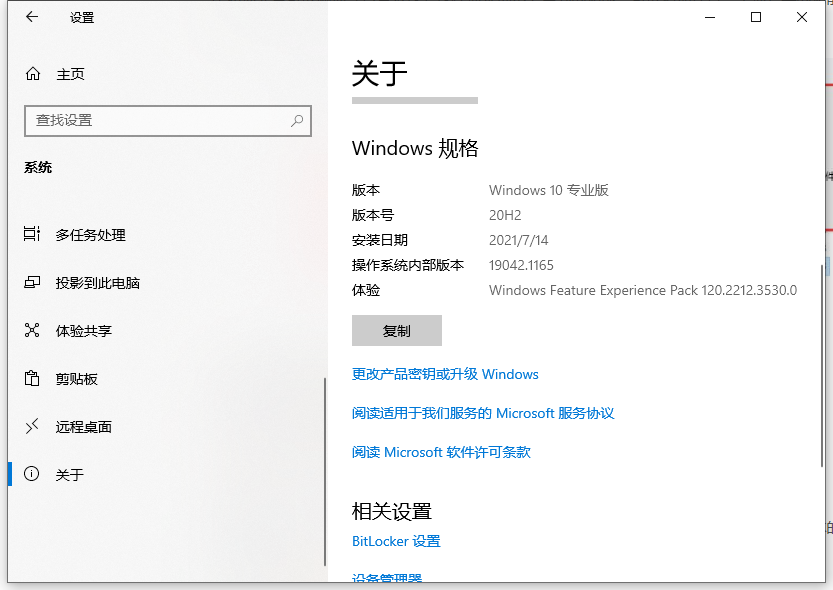Open 阅读 Microsoft 软件许可条款
833x590 pixels.
pos(440,452)
